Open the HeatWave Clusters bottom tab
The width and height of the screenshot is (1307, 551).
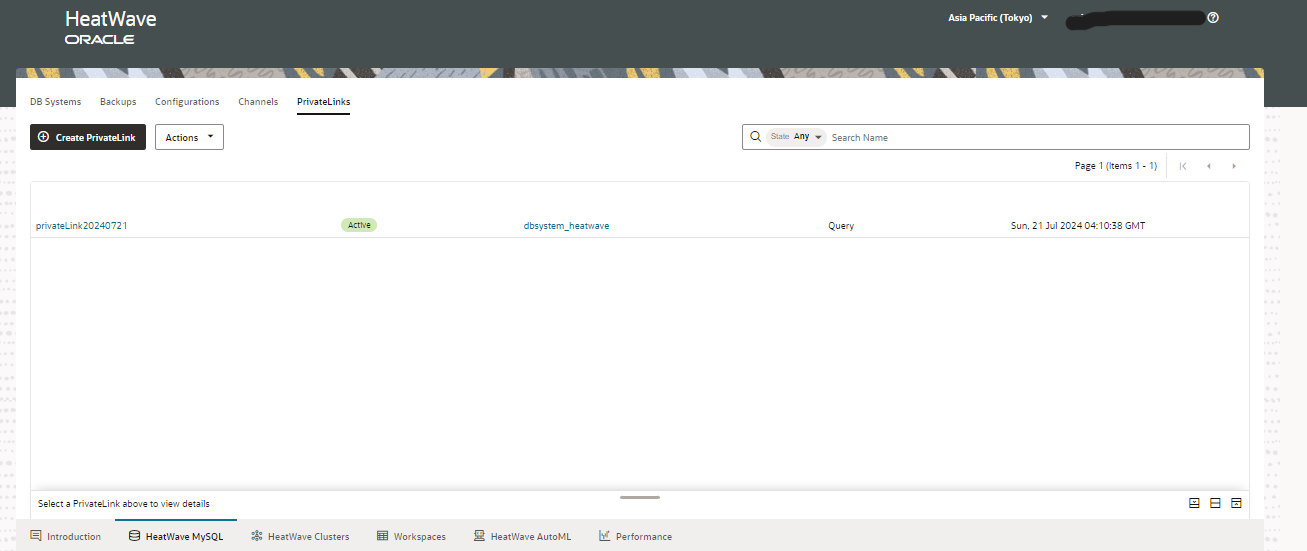click(x=301, y=536)
